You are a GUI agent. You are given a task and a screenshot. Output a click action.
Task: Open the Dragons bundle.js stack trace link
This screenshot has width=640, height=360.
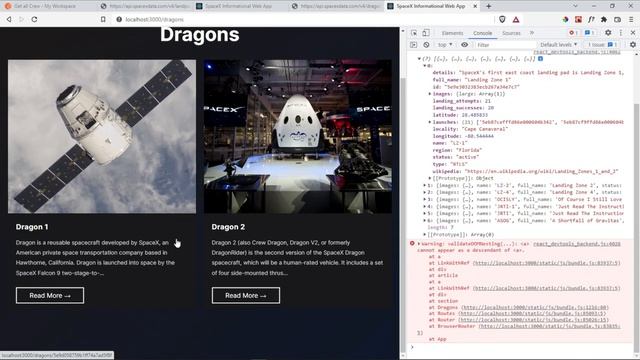(535, 307)
